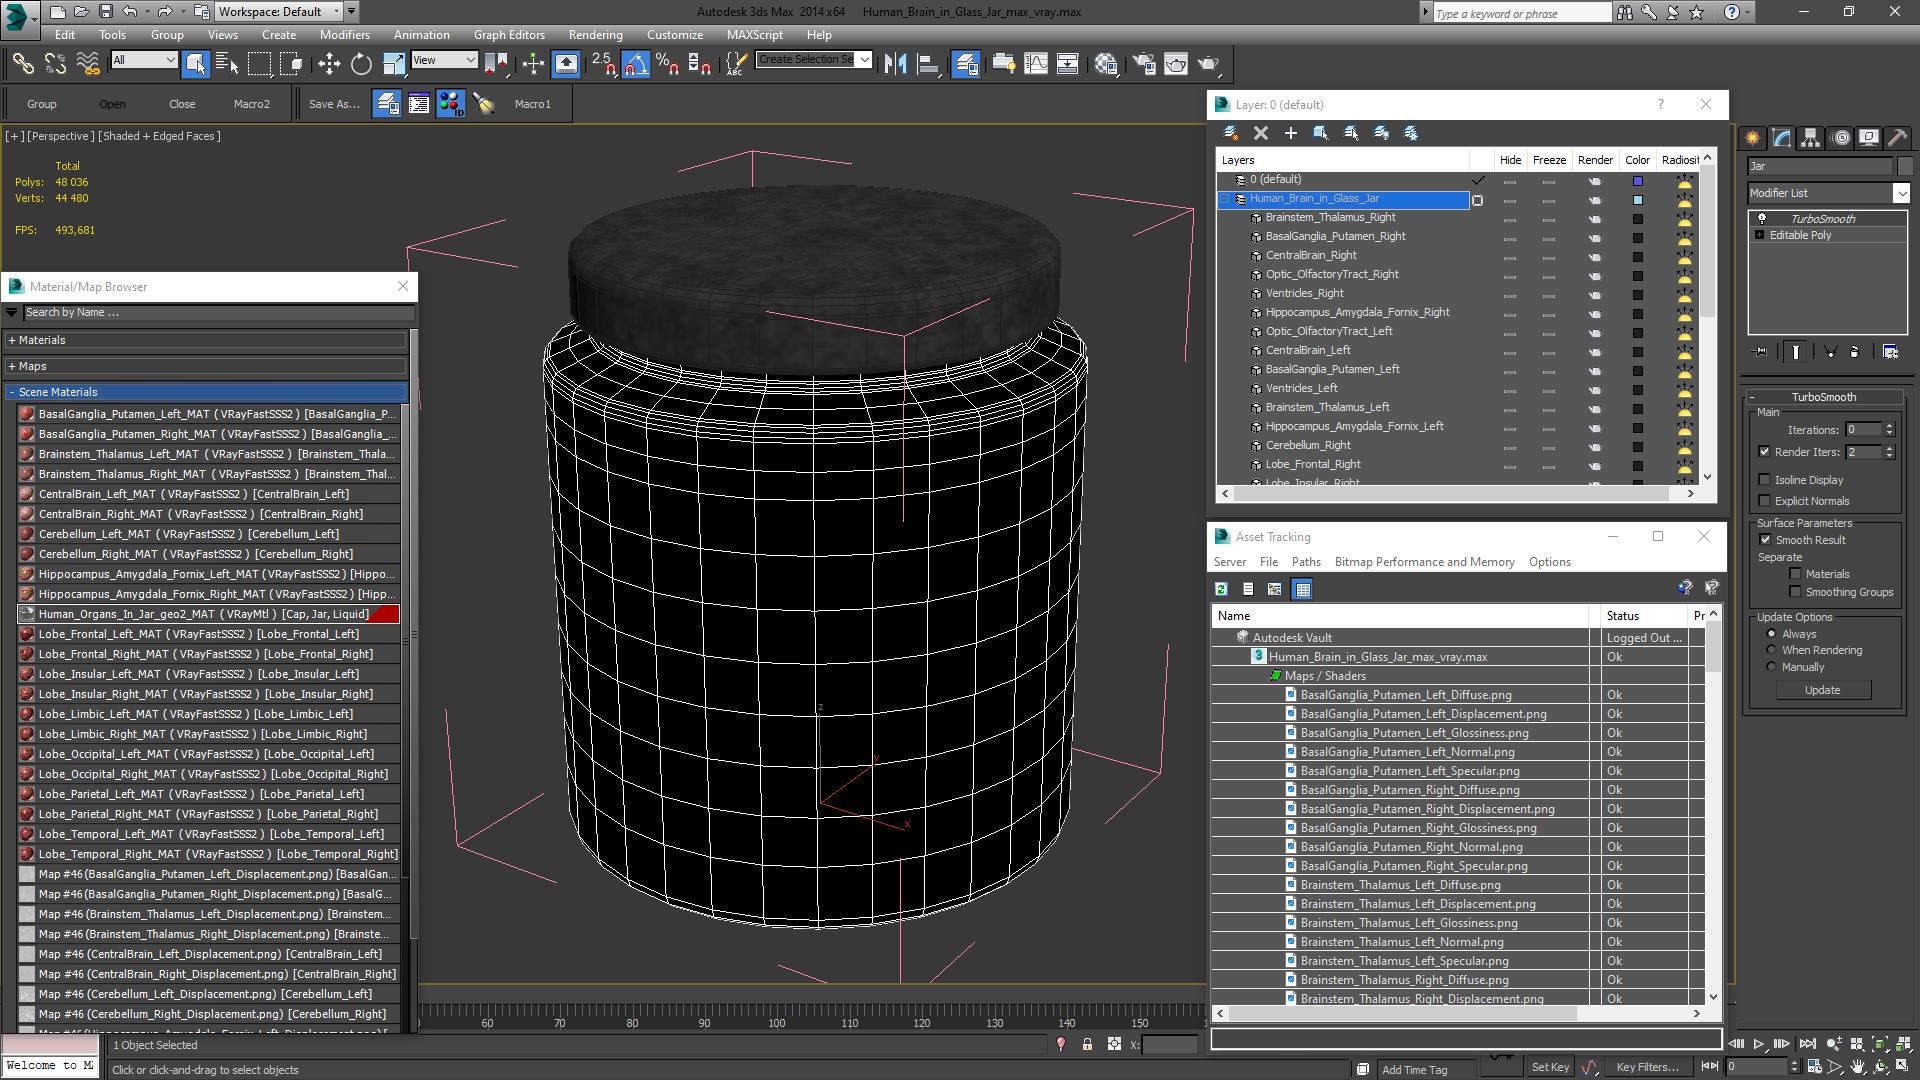Enable Separate by Smoothing Groups checkbox
This screenshot has width=1920, height=1080.
click(1796, 592)
